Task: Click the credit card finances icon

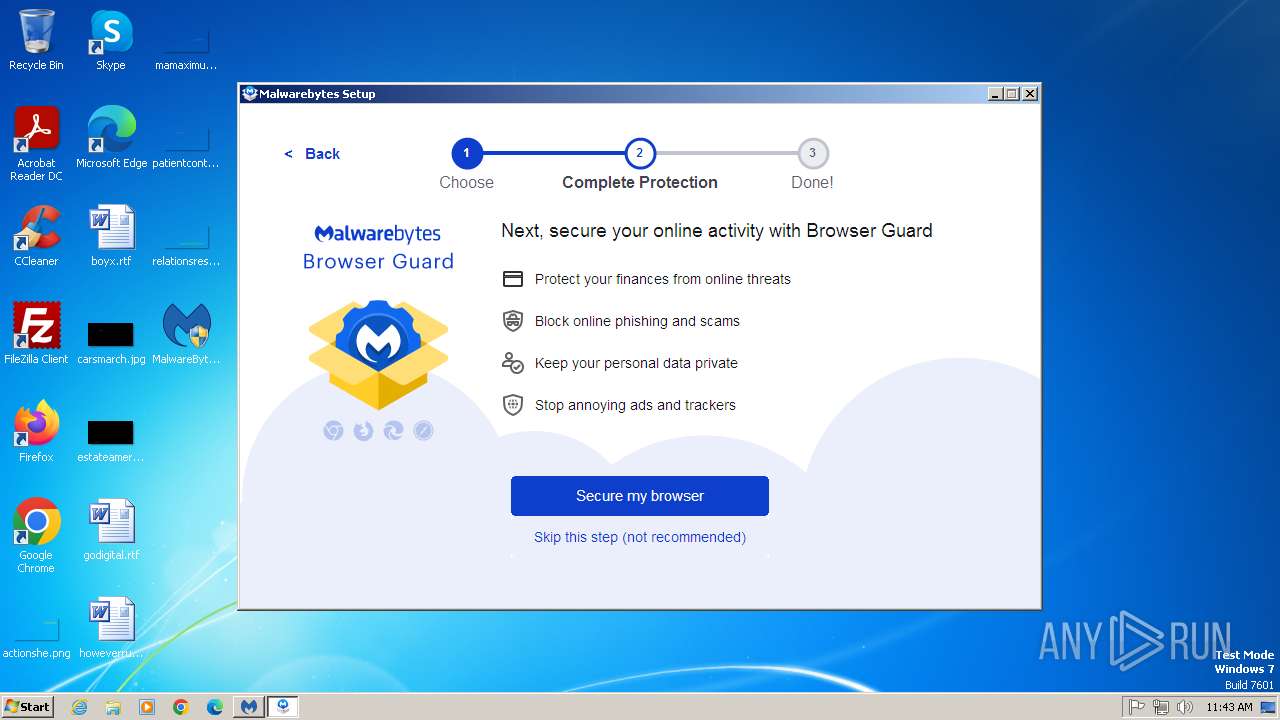Action: coord(513,279)
